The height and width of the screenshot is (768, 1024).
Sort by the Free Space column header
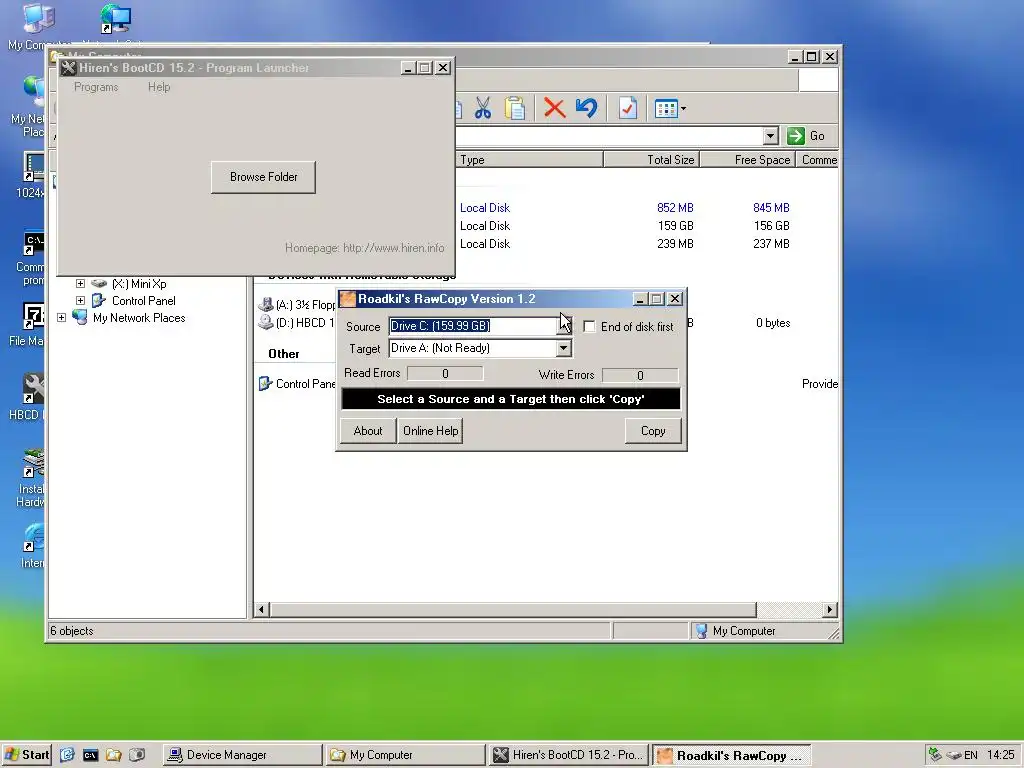747,160
